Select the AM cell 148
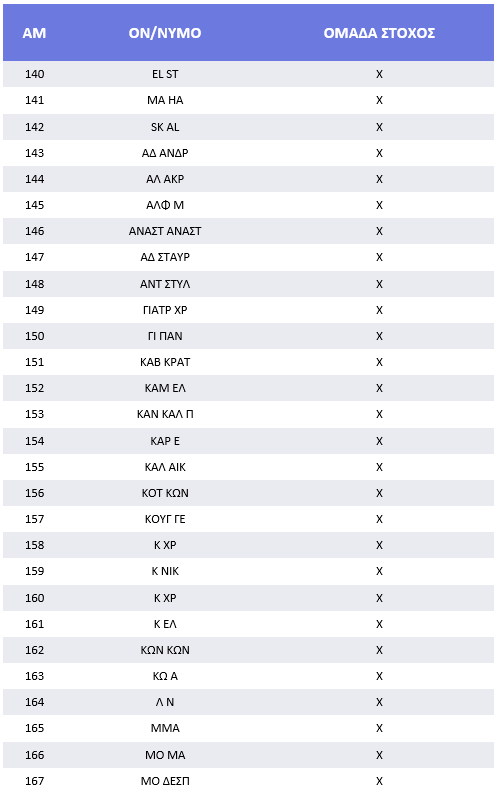Screen dimensions: 498x794 coord(34,284)
